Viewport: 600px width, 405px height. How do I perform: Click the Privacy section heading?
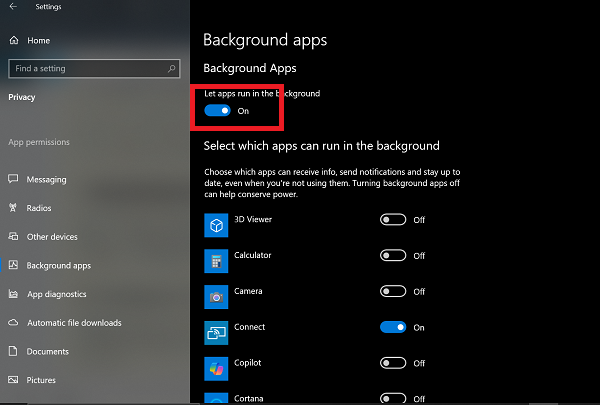[x=22, y=97]
